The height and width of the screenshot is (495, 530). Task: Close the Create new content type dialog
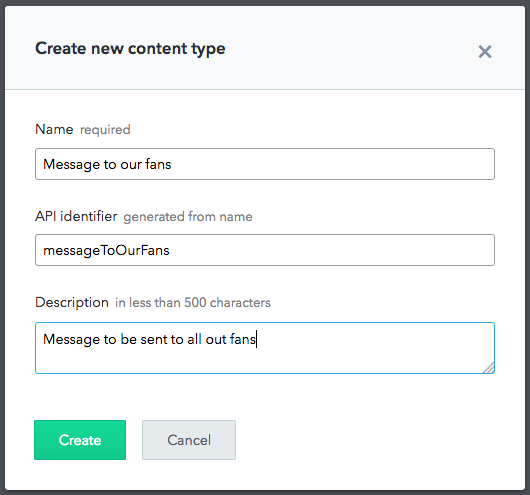[x=485, y=52]
